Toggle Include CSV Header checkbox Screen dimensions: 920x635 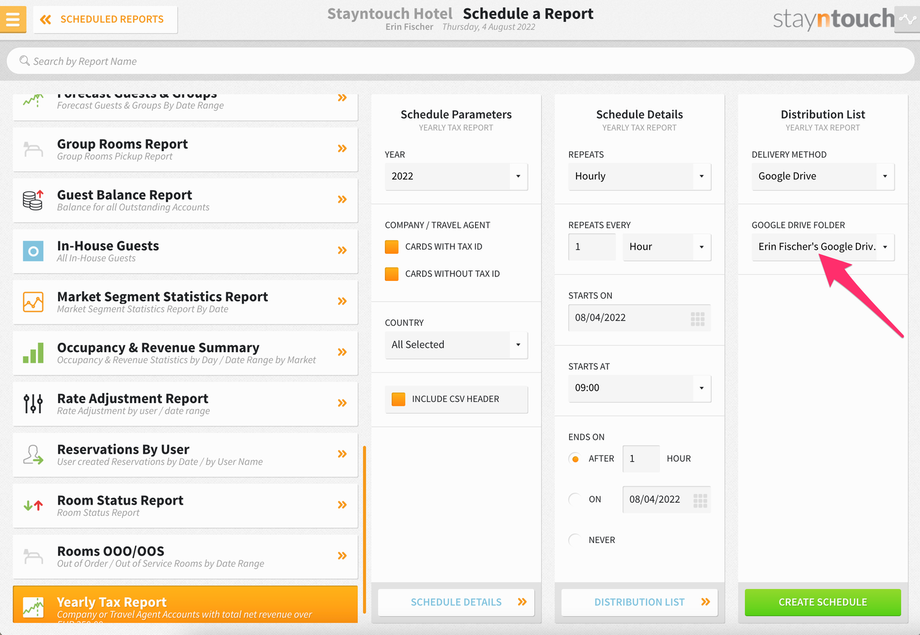pos(398,399)
